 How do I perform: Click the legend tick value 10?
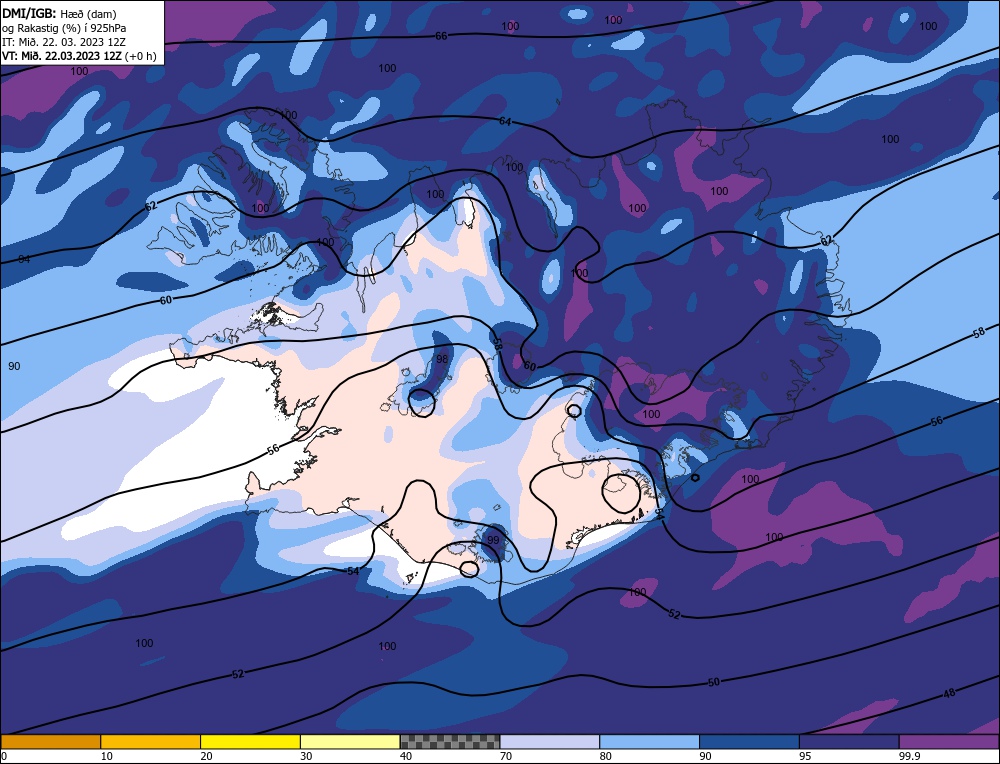[x=107, y=756]
